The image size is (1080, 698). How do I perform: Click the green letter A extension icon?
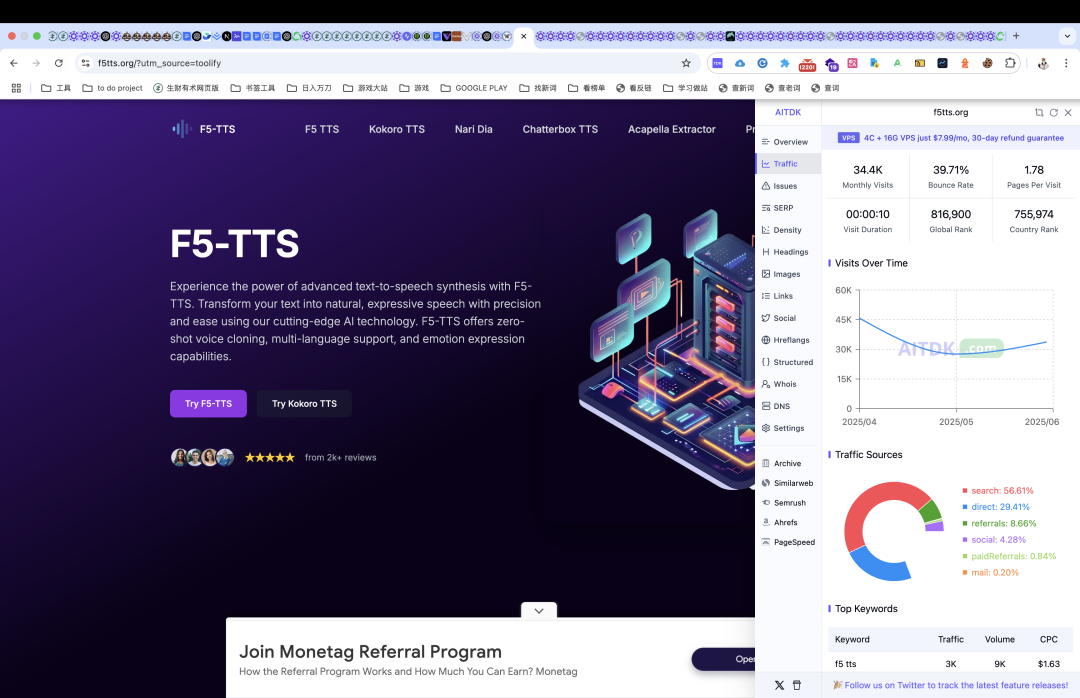coord(897,63)
